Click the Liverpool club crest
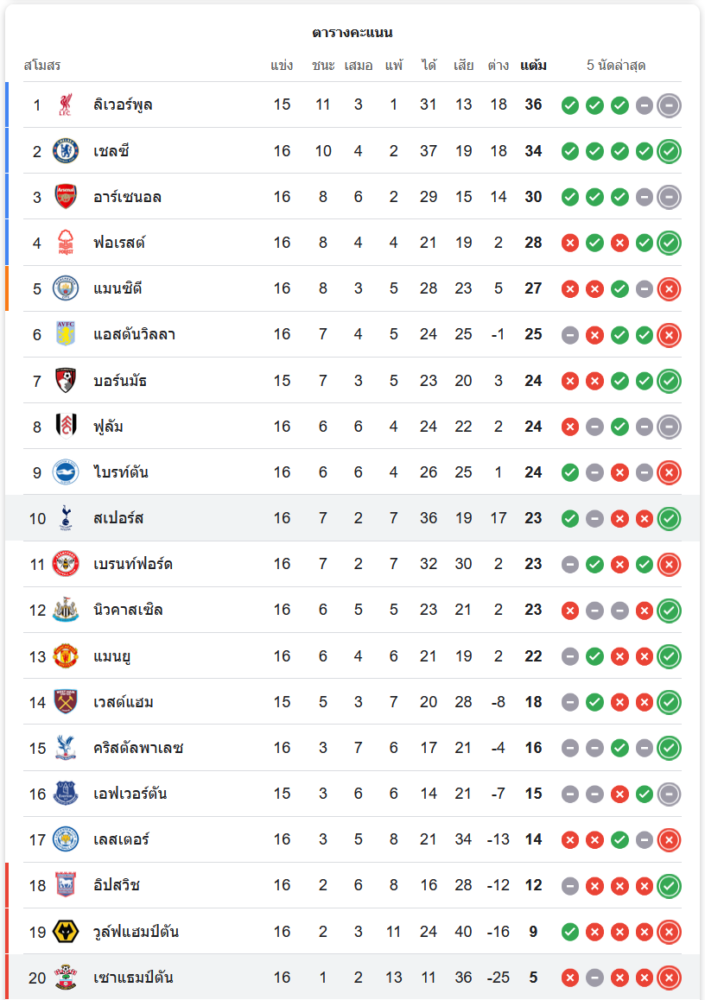The width and height of the screenshot is (705, 1000). point(66,105)
